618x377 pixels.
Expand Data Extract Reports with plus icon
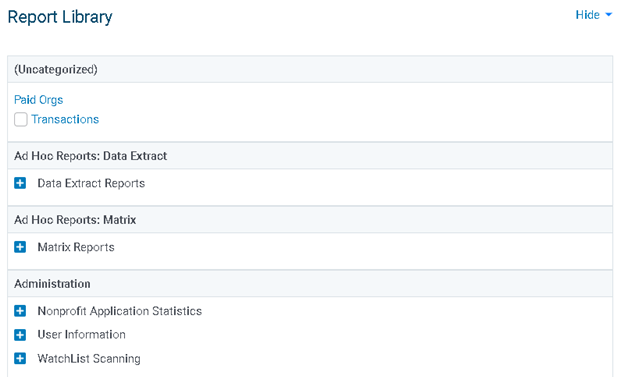[20, 183]
